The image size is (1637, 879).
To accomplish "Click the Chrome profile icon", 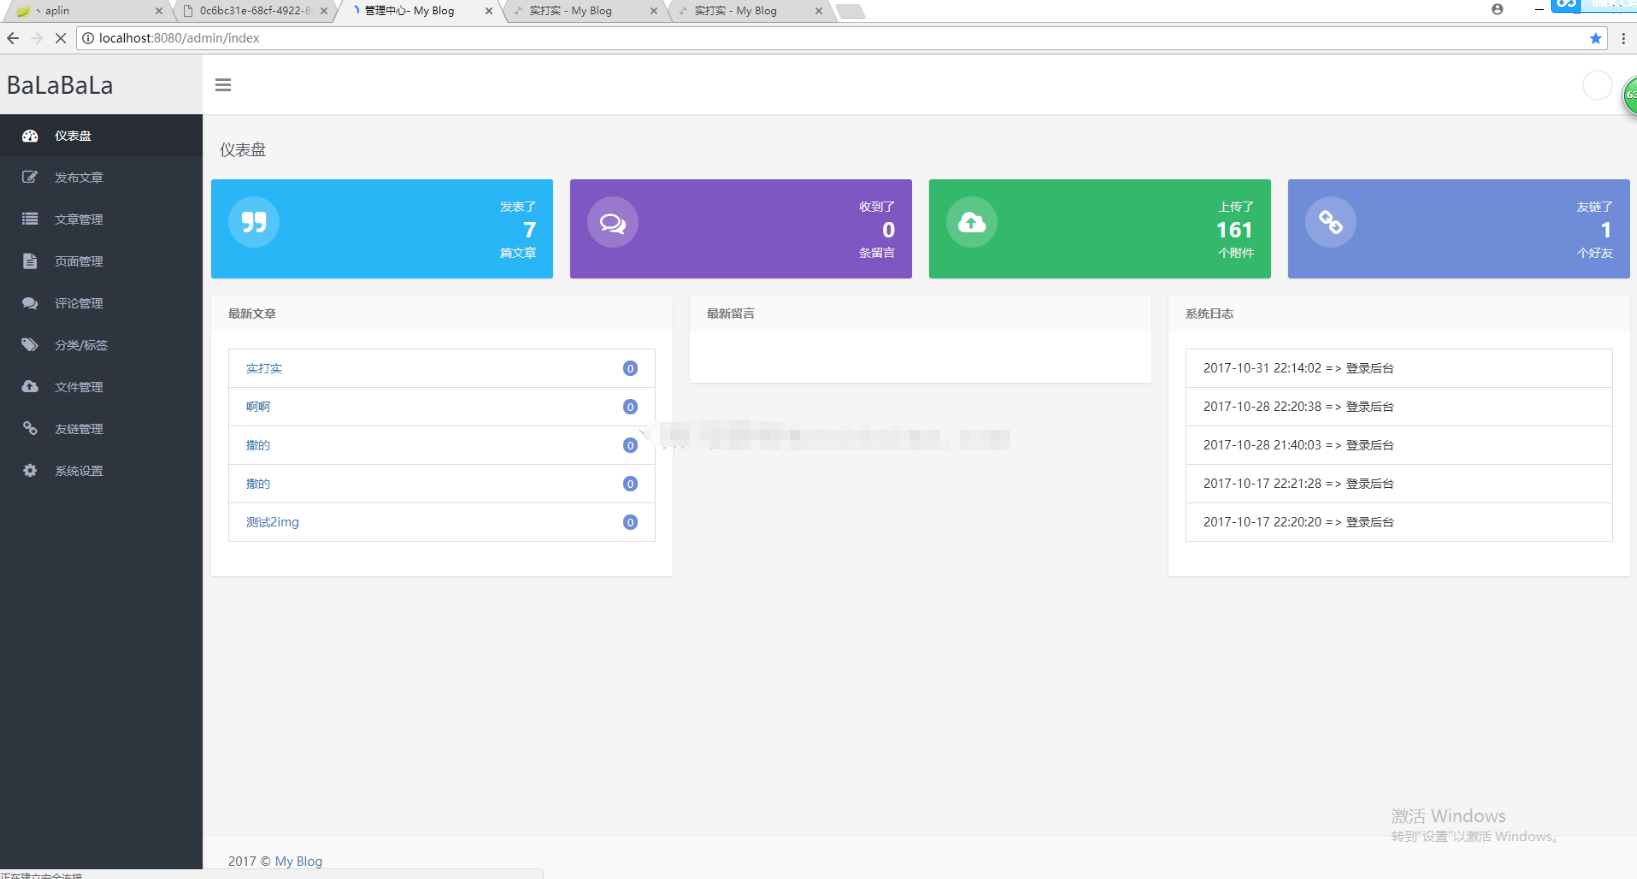I will (1497, 9).
